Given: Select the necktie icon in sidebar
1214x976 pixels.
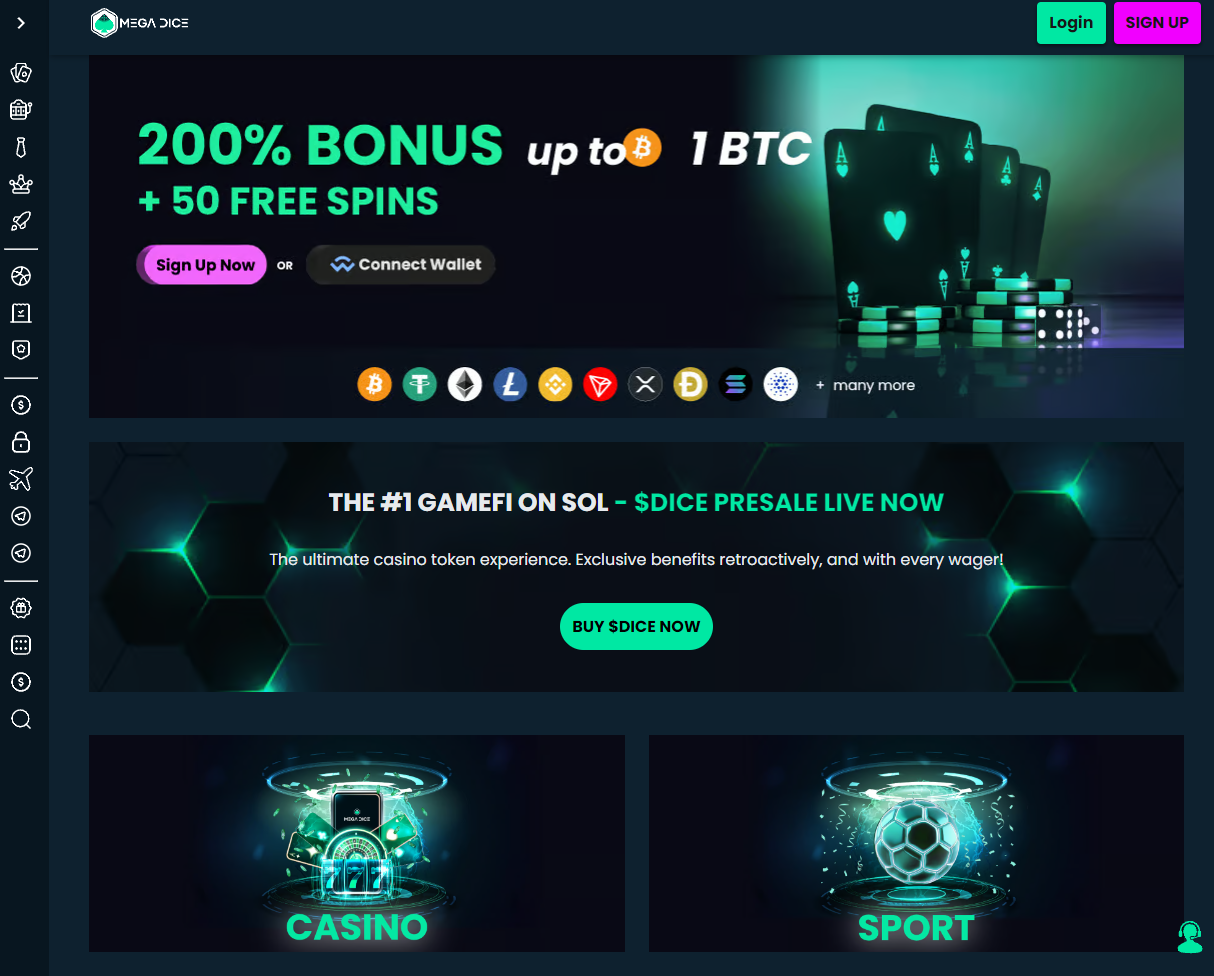Looking at the screenshot, I should 21,148.
